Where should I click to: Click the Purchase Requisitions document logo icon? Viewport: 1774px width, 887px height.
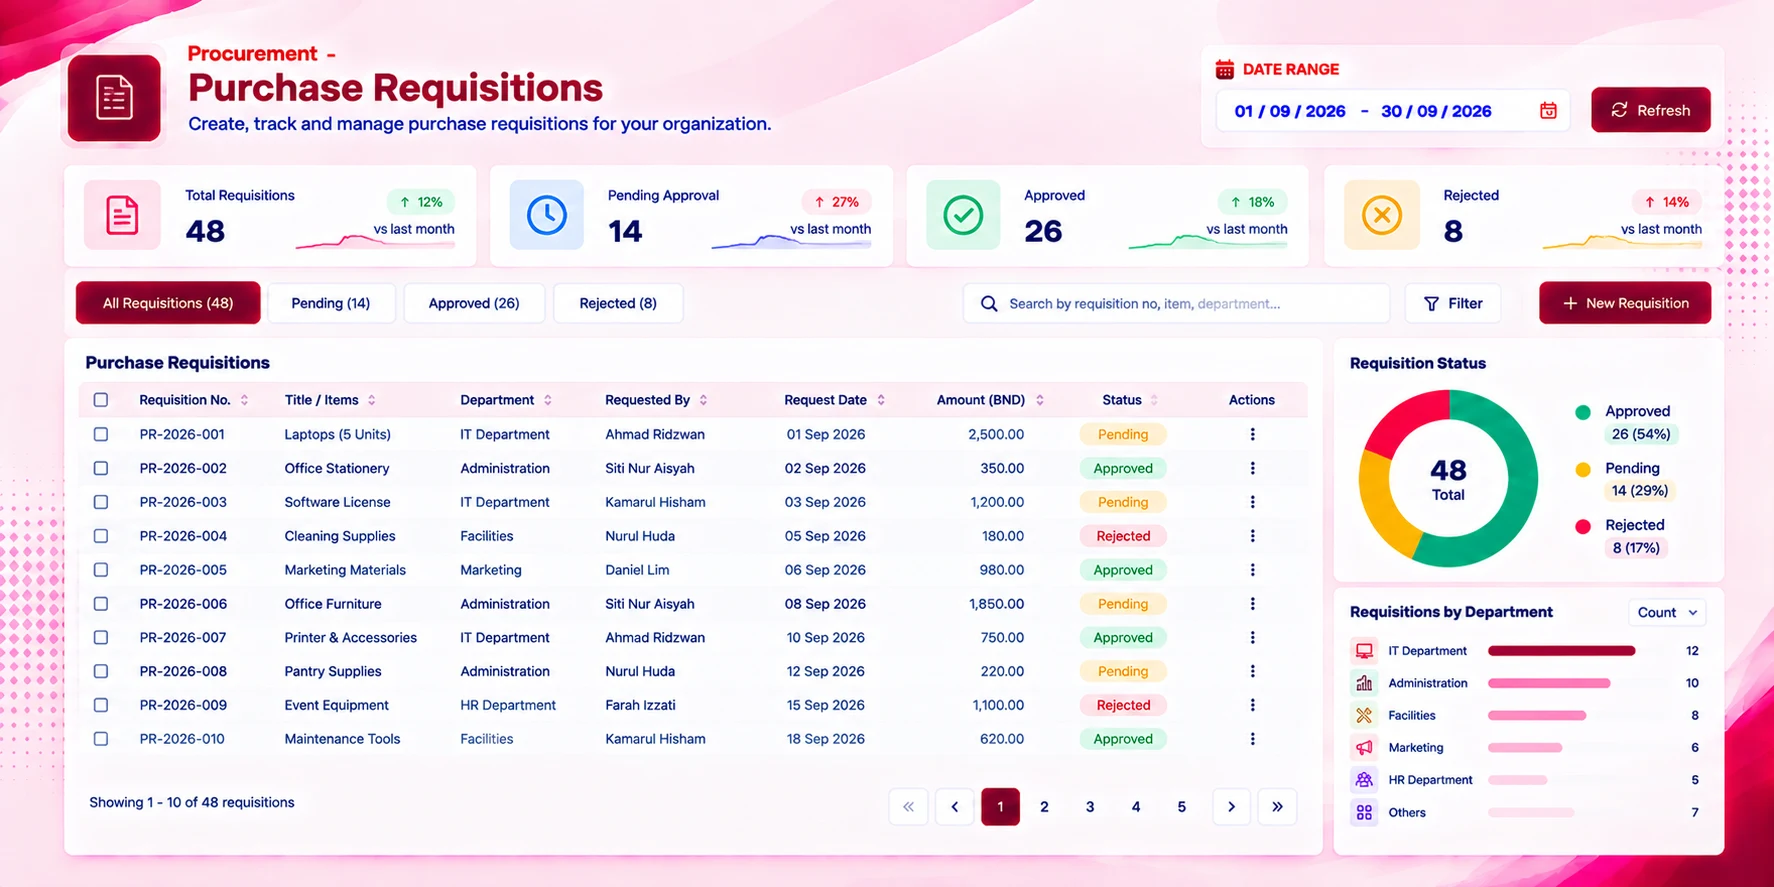click(x=114, y=98)
